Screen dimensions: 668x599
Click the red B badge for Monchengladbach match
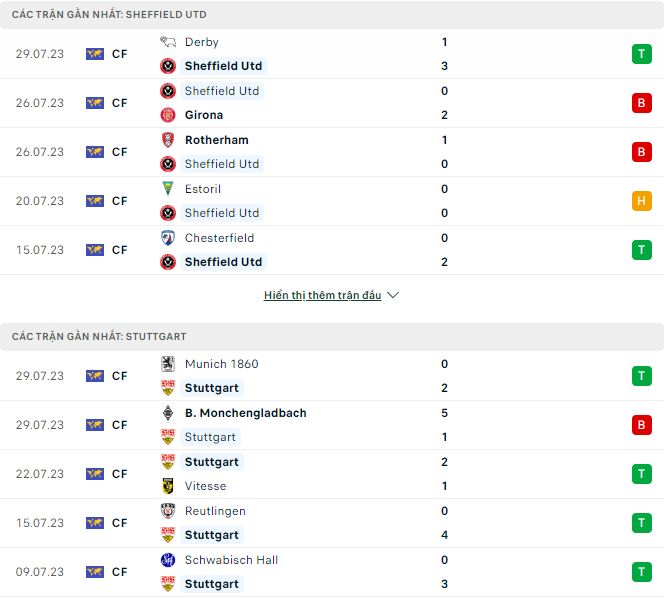(641, 425)
